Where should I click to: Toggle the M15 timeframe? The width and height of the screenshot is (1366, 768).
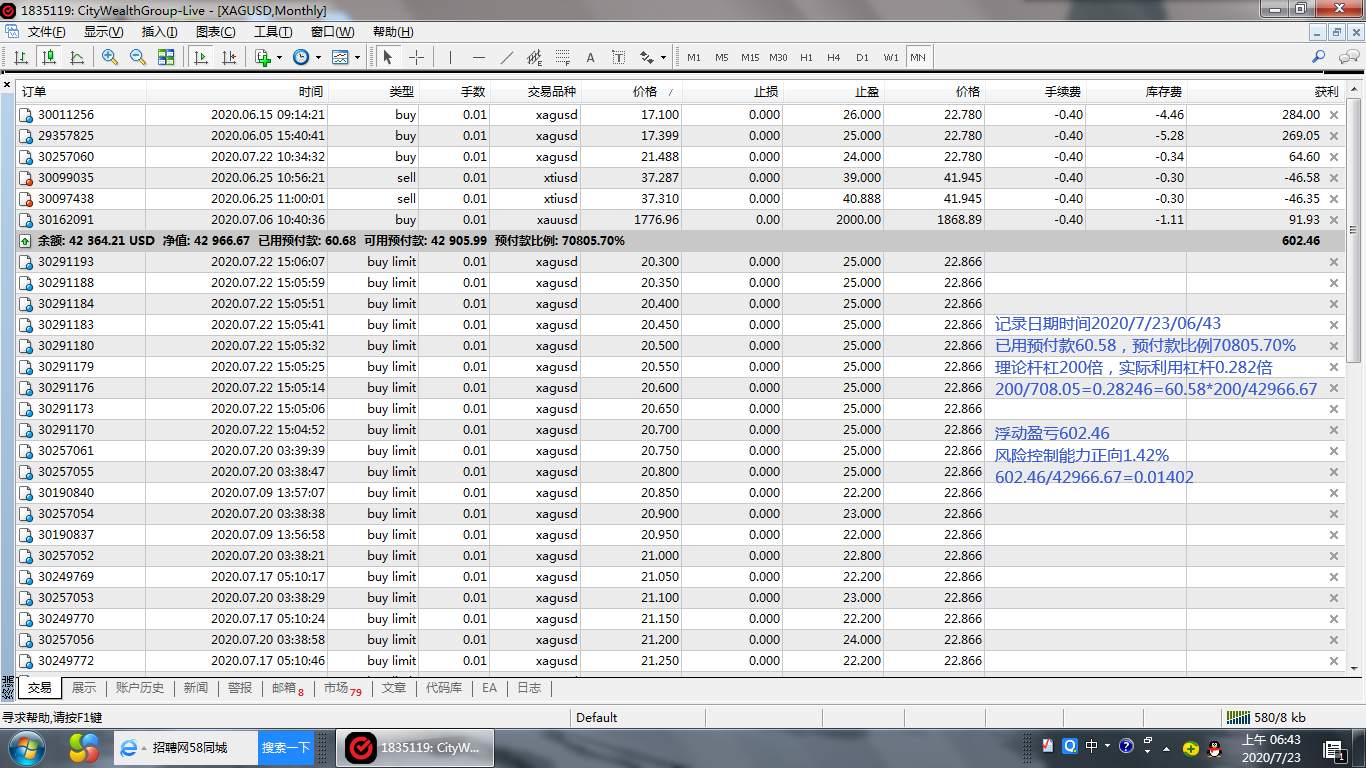tap(750, 57)
